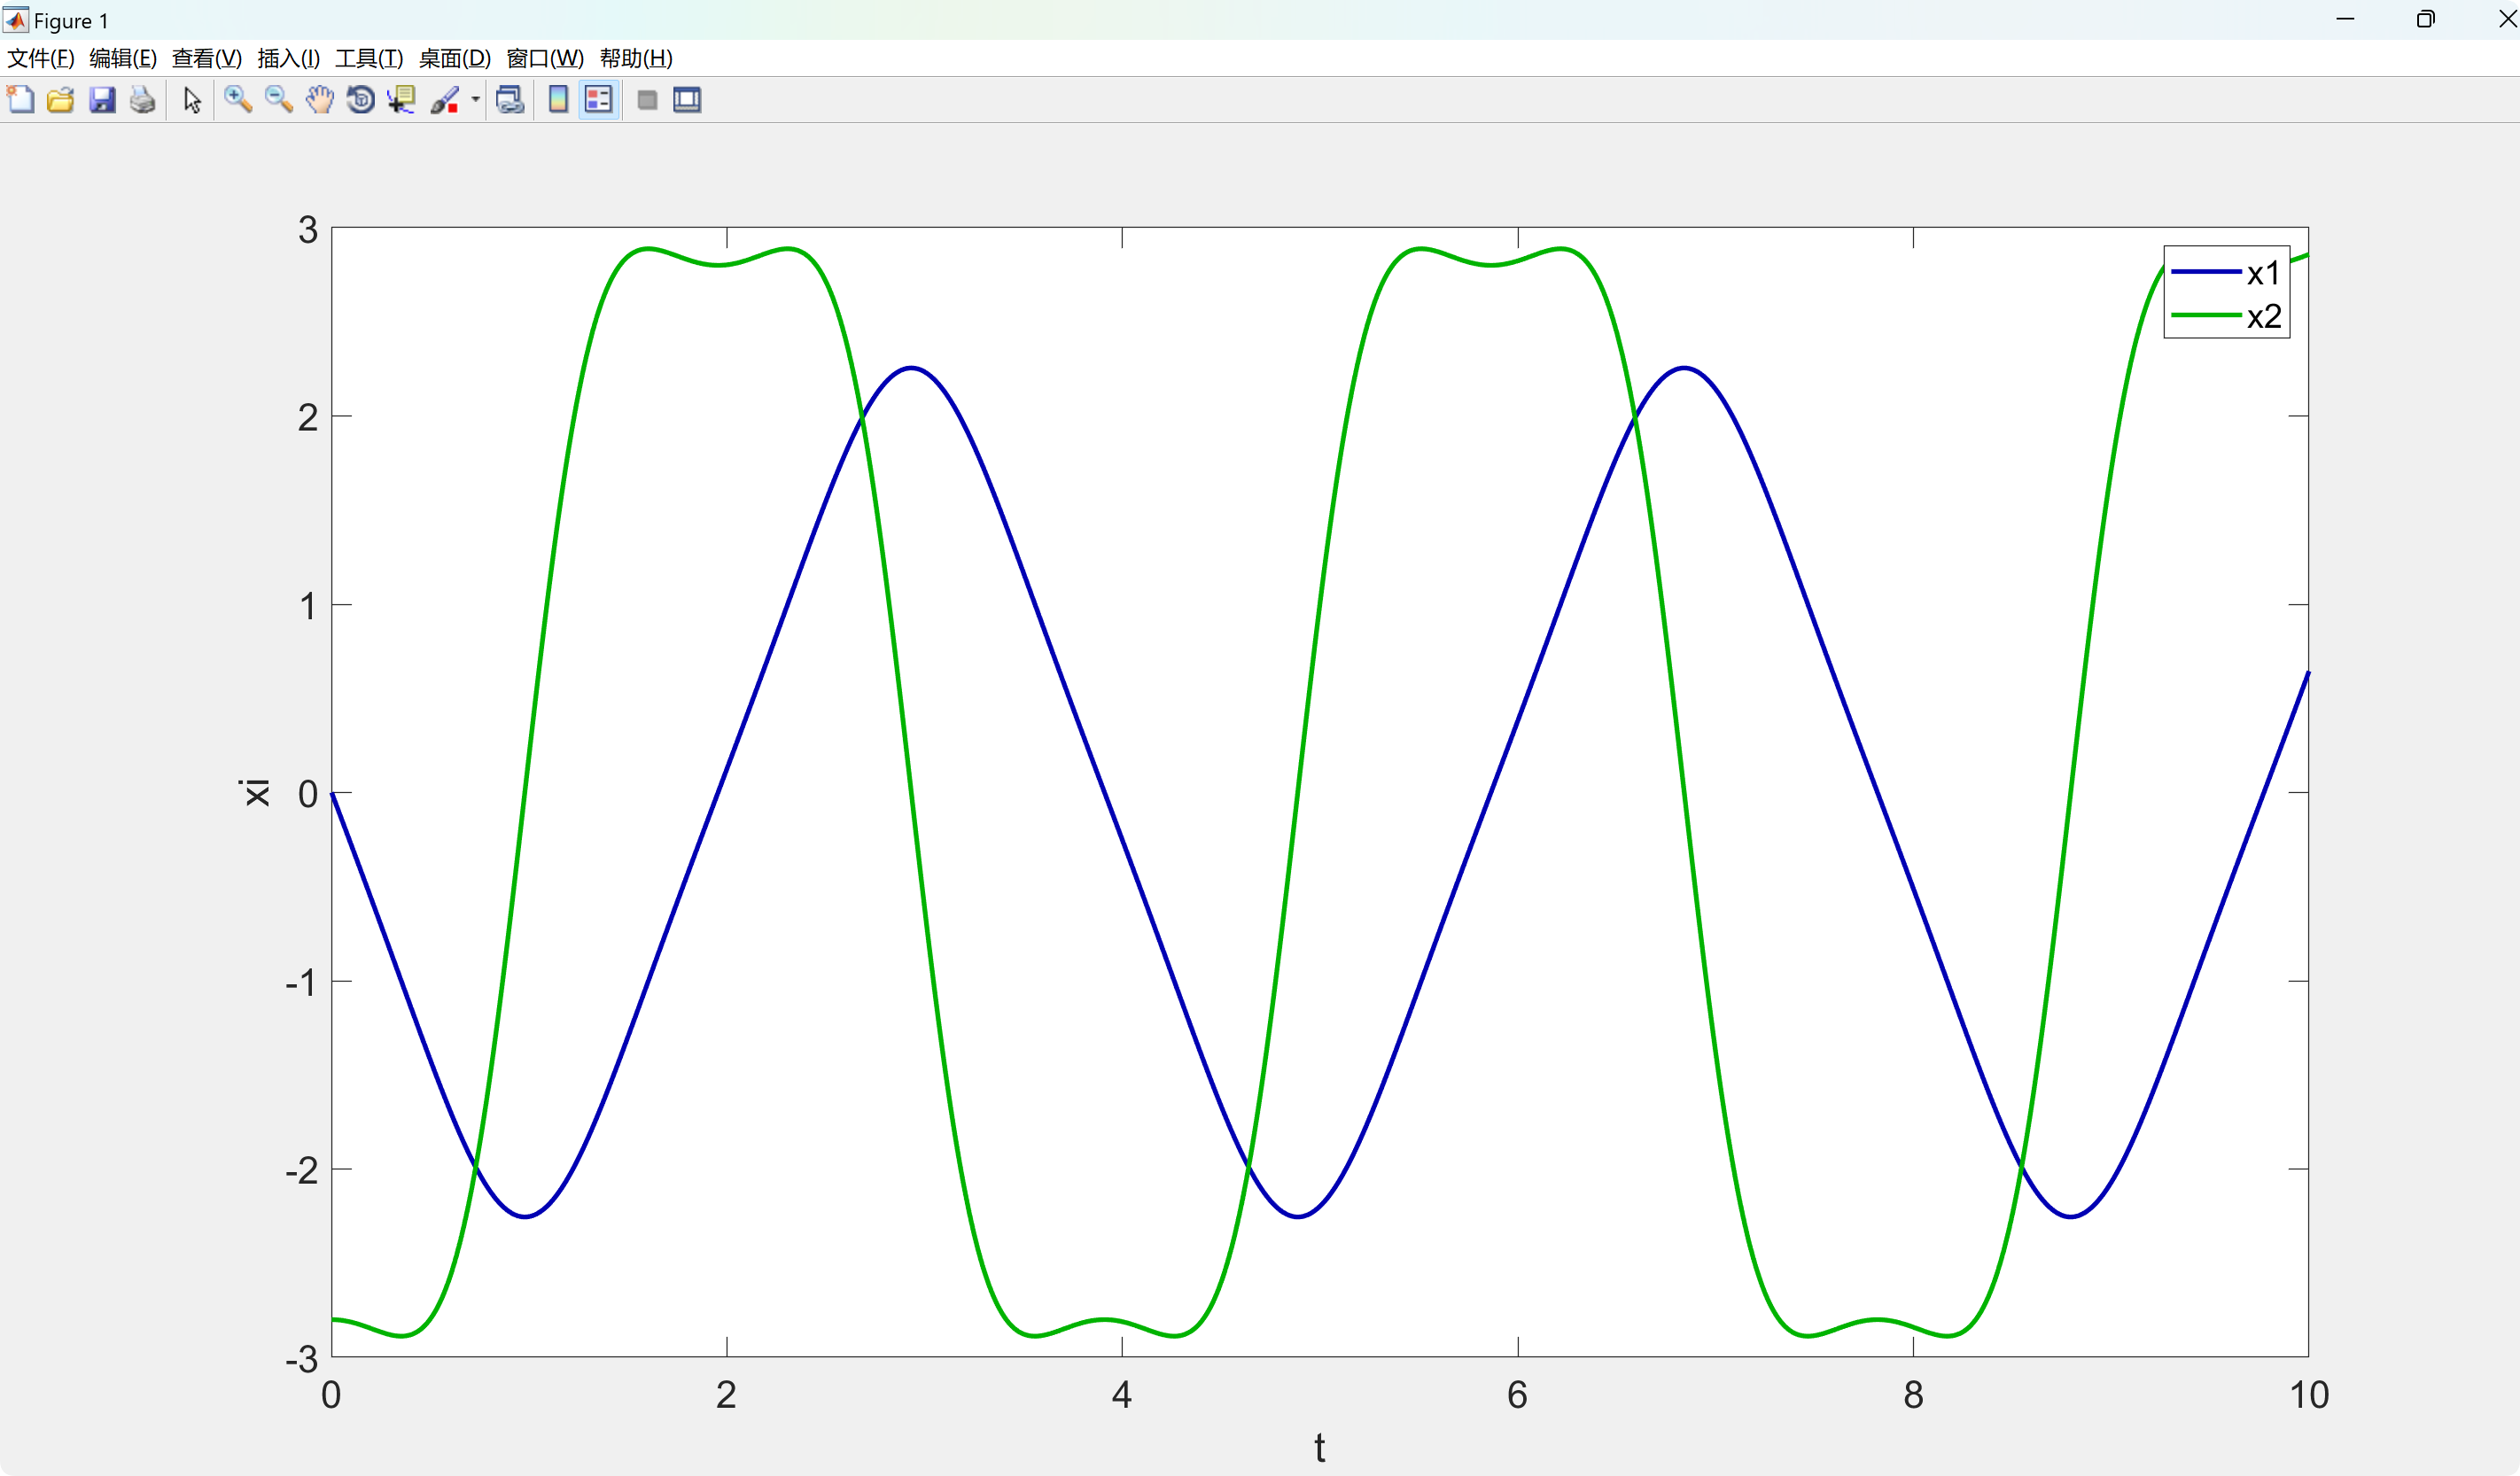Activate the Data Cursor tool

click(x=402, y=100)
